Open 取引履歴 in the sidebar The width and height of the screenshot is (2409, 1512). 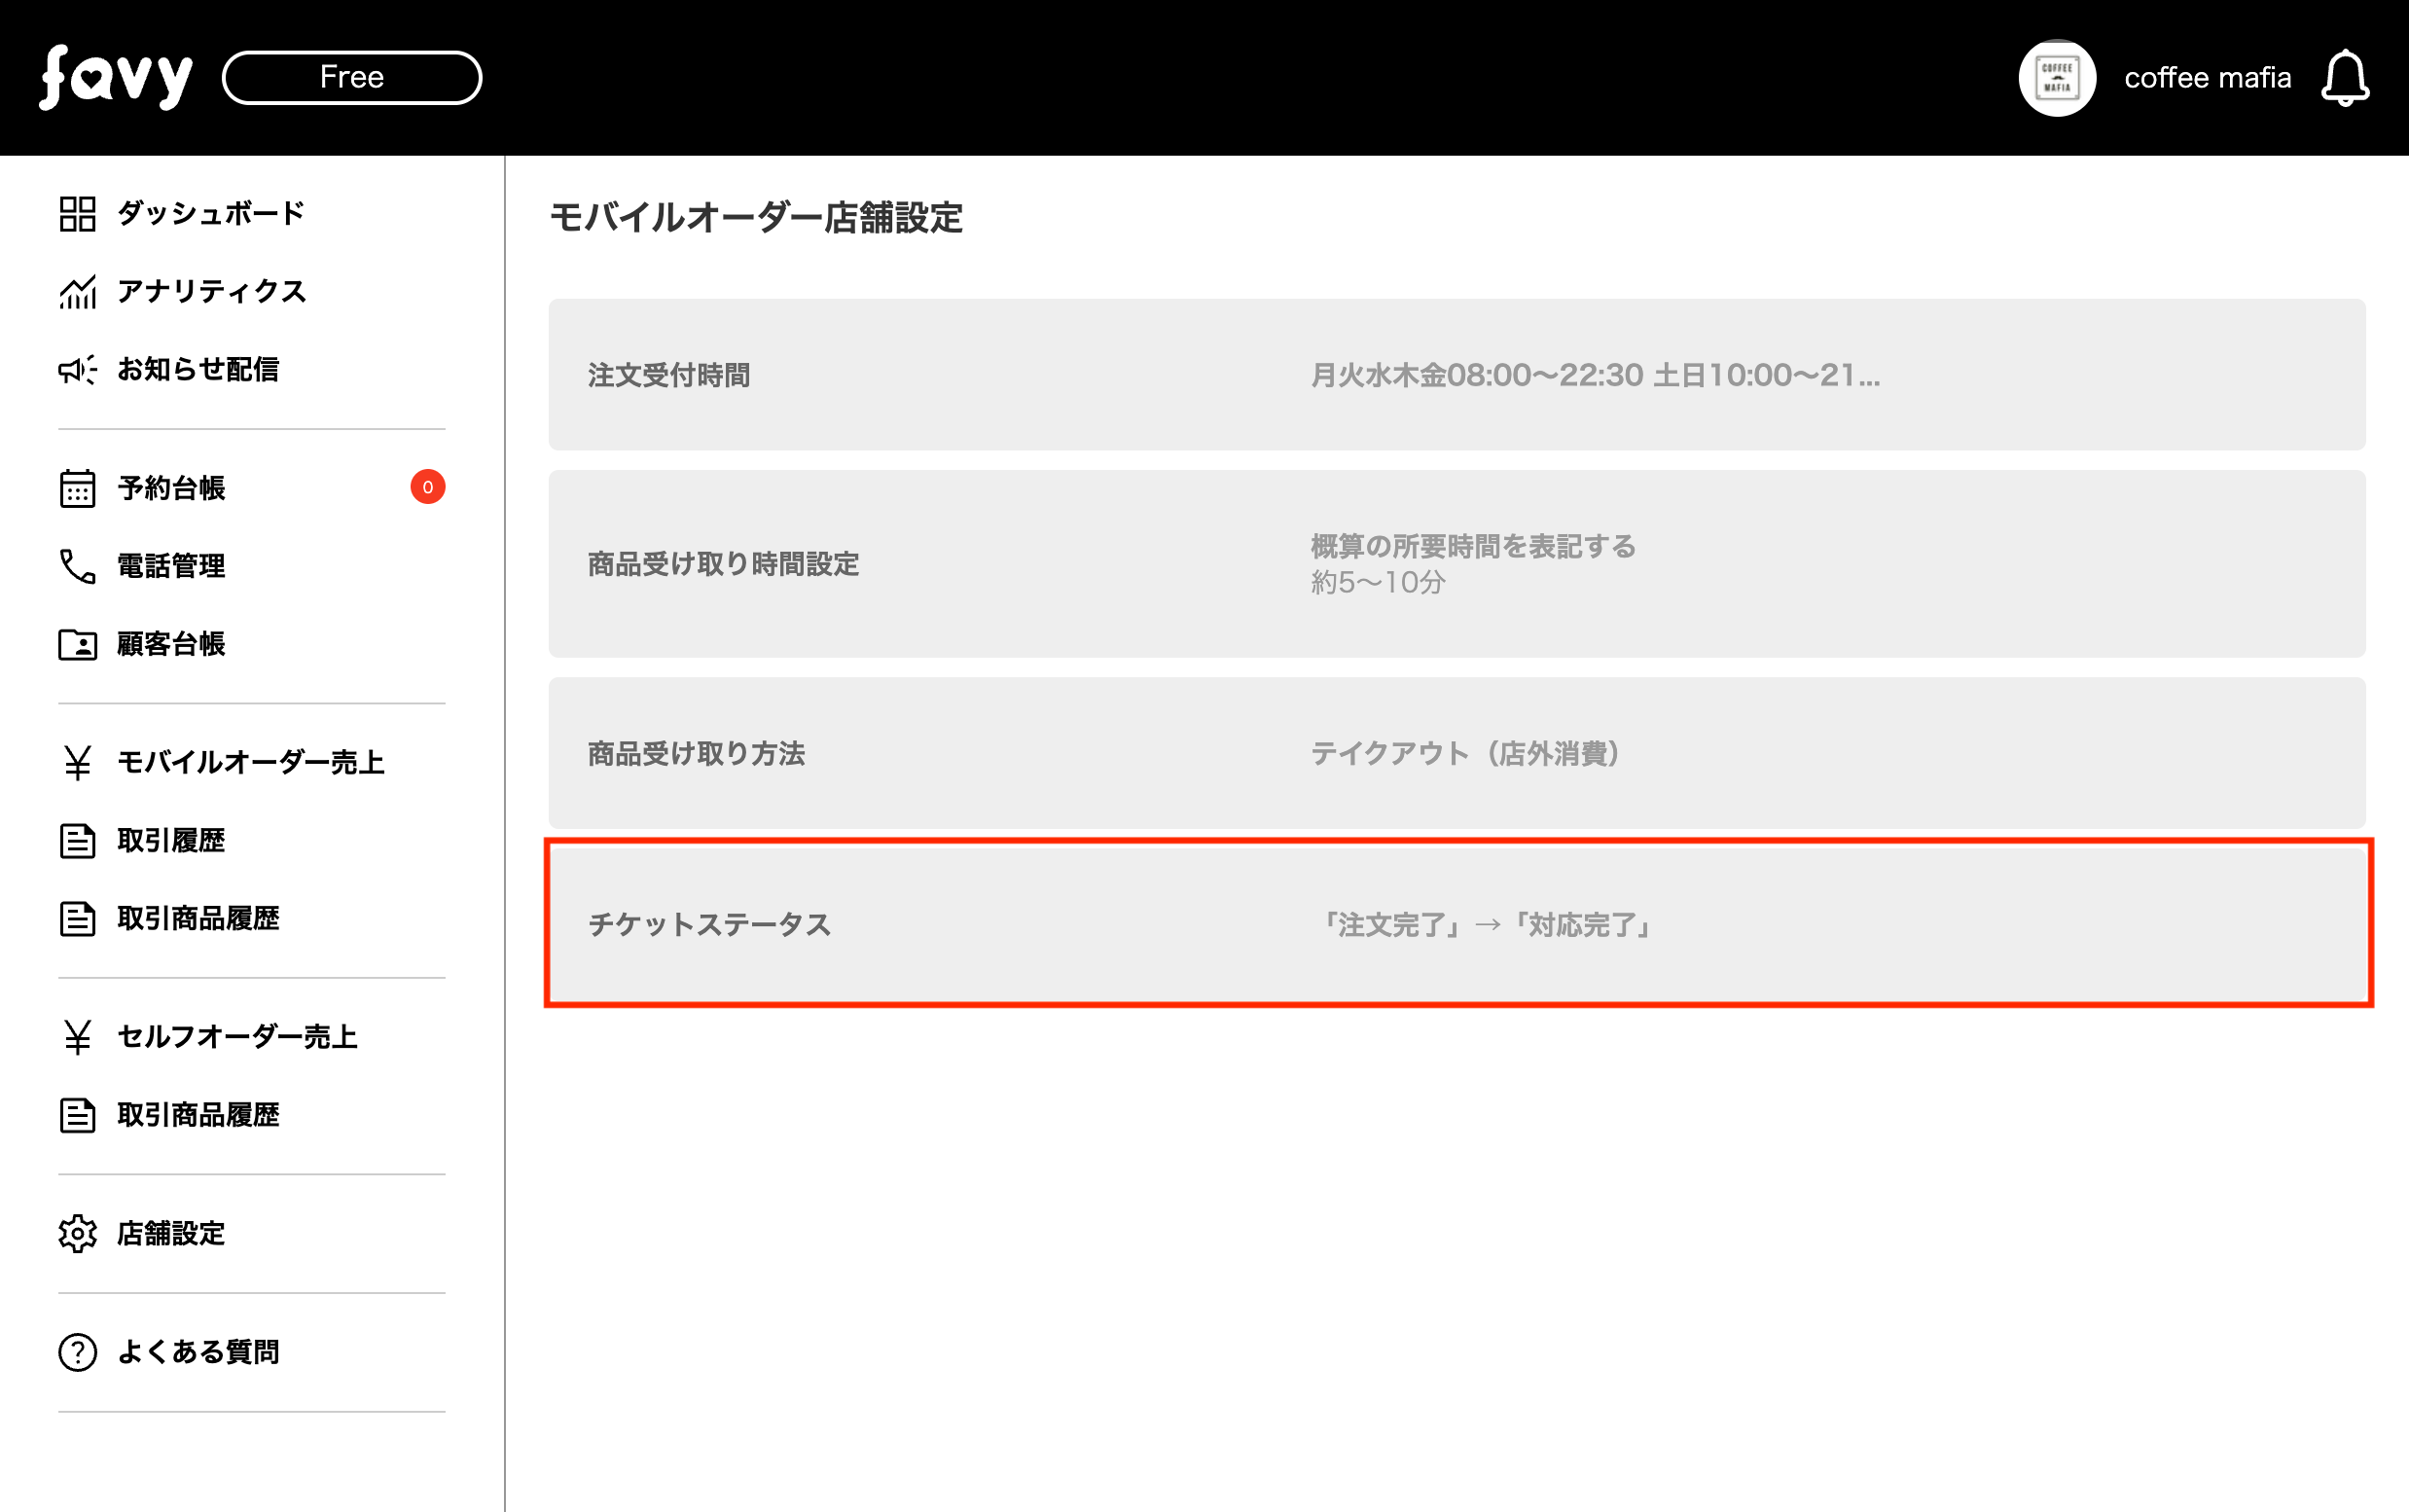tap(171, 840)
